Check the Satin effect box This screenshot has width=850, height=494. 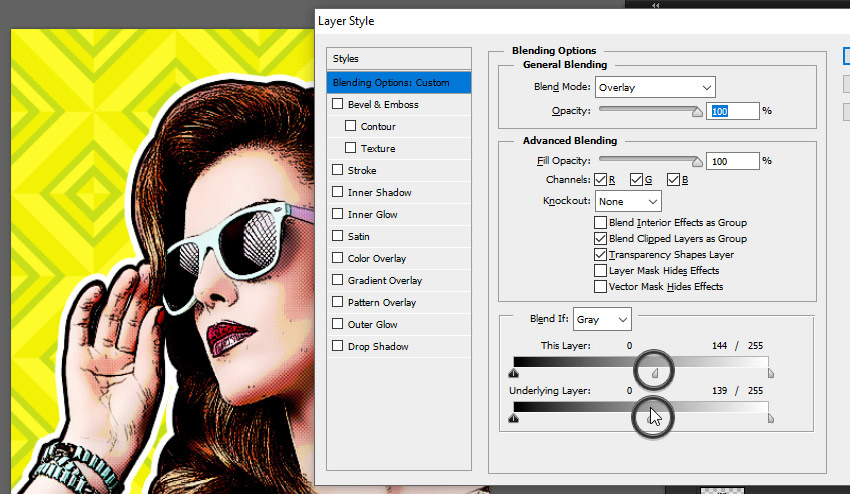pos(338,236)
